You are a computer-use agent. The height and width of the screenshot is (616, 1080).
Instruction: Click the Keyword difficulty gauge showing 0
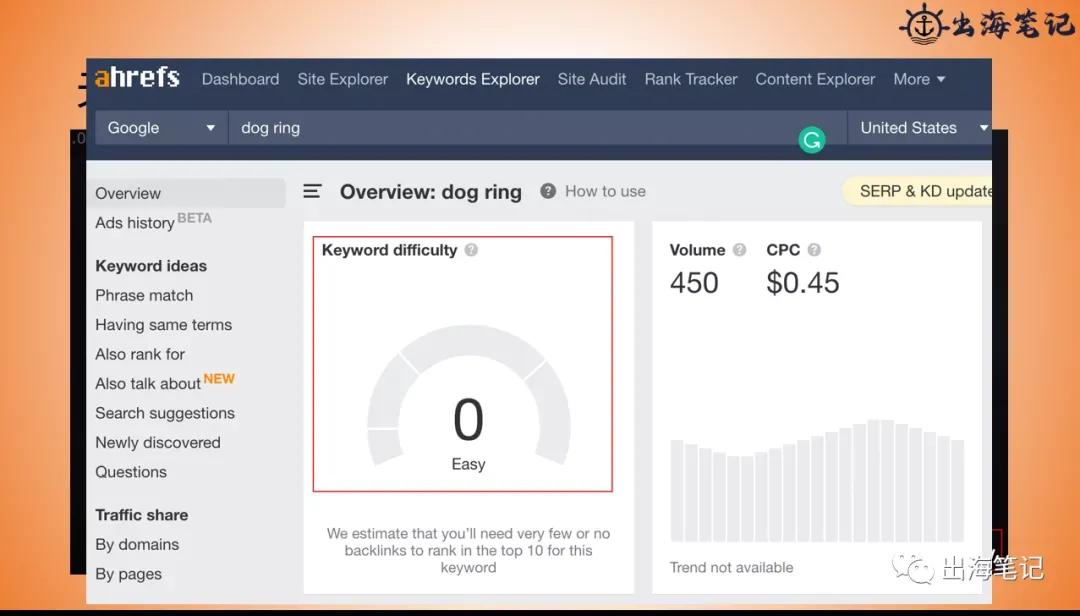coord(468,396)
